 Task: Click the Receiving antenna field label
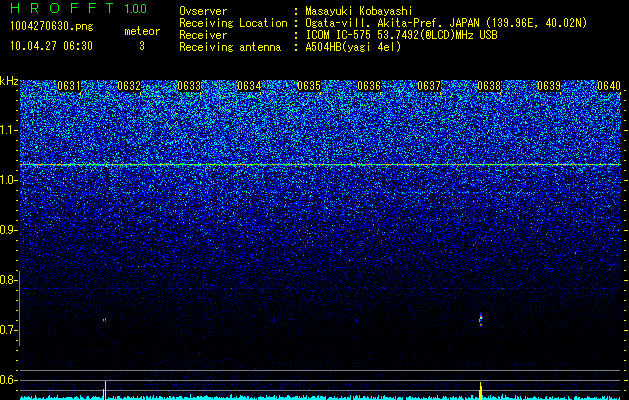(230, 47)
